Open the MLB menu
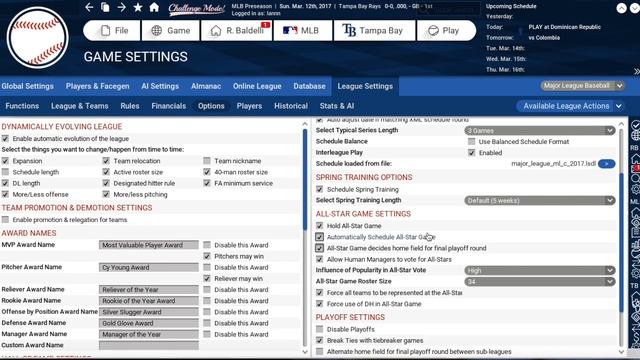The image size is (640, 360). coord(302,31)
